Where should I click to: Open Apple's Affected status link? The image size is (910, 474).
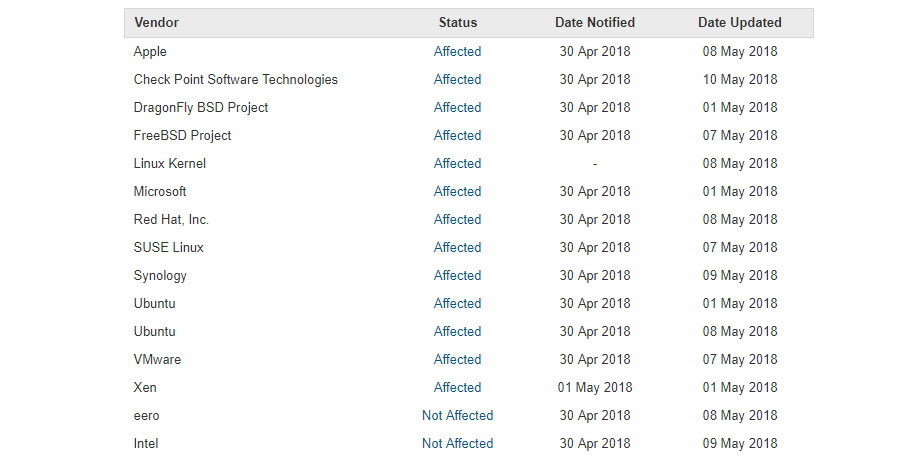tap(457, 52)
